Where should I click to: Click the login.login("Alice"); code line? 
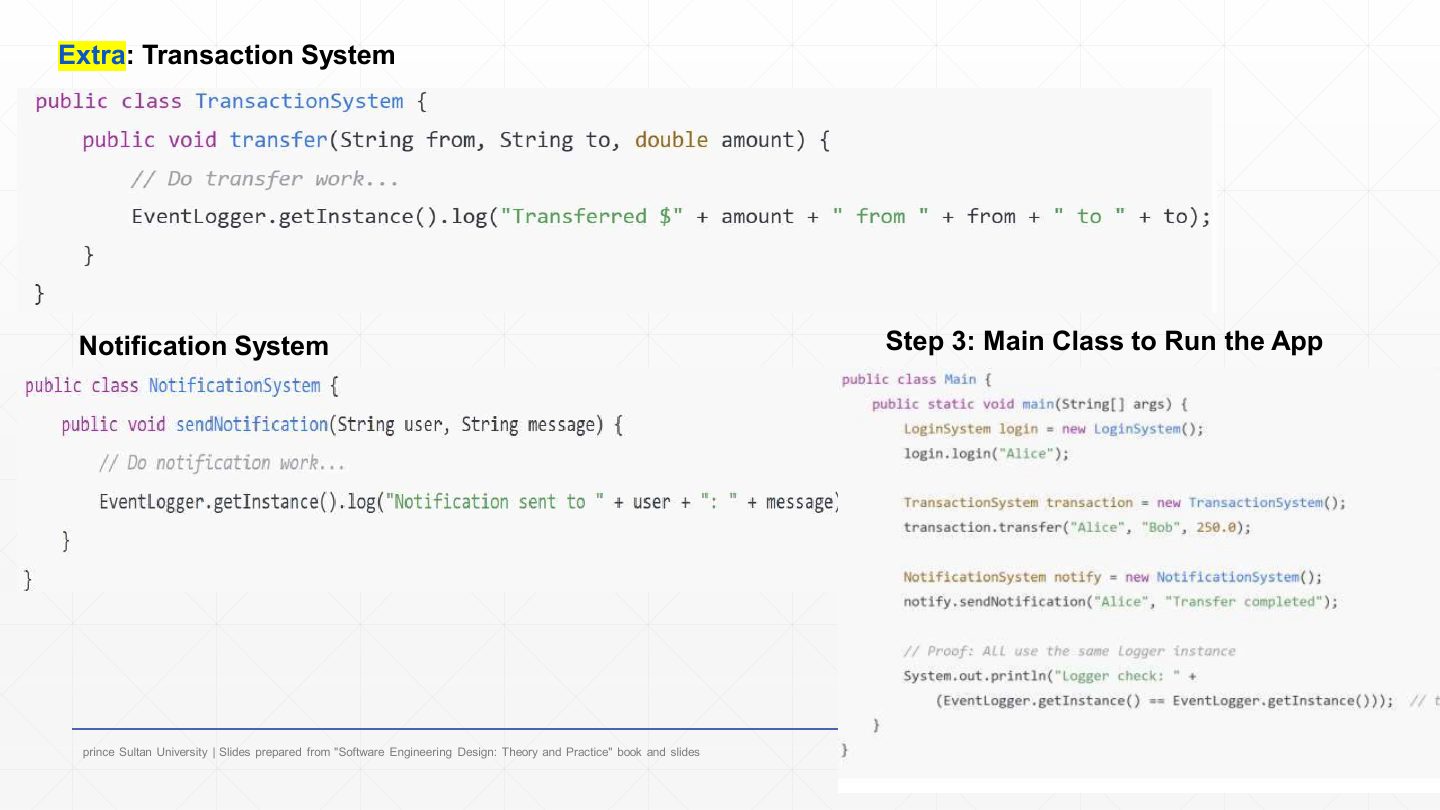986,453
